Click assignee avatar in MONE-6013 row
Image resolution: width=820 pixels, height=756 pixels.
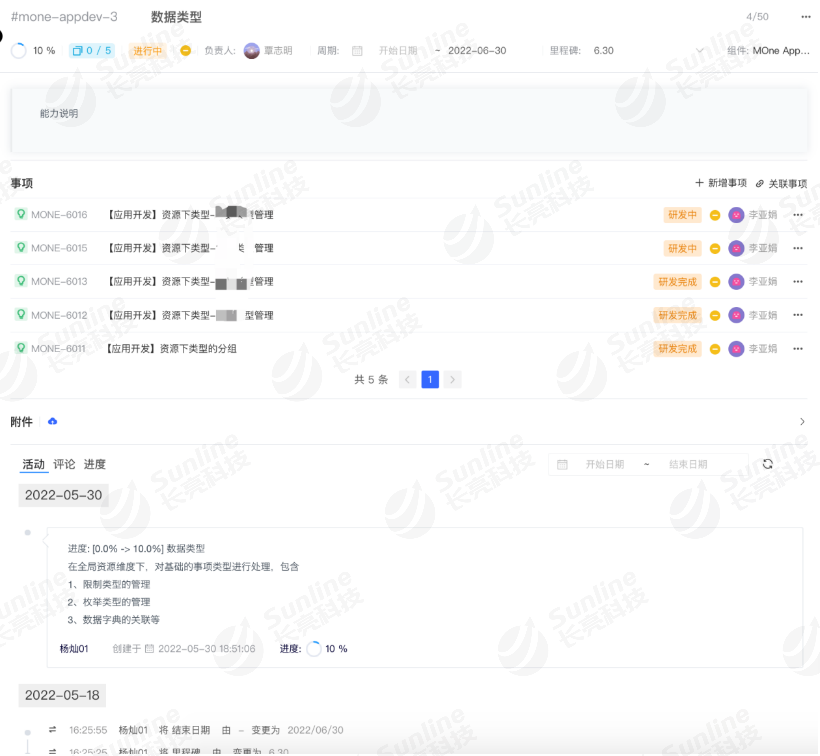click(x=736, y=282)
